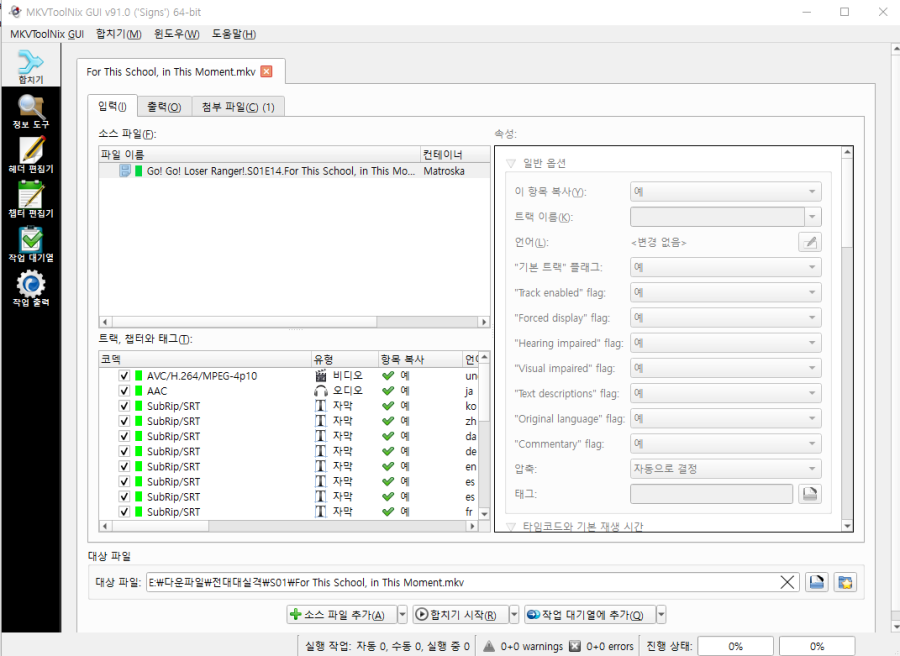This screenshot has height=656, width=900.
Task: Open the 도움말(H) menu
Action: pos(234,34)
